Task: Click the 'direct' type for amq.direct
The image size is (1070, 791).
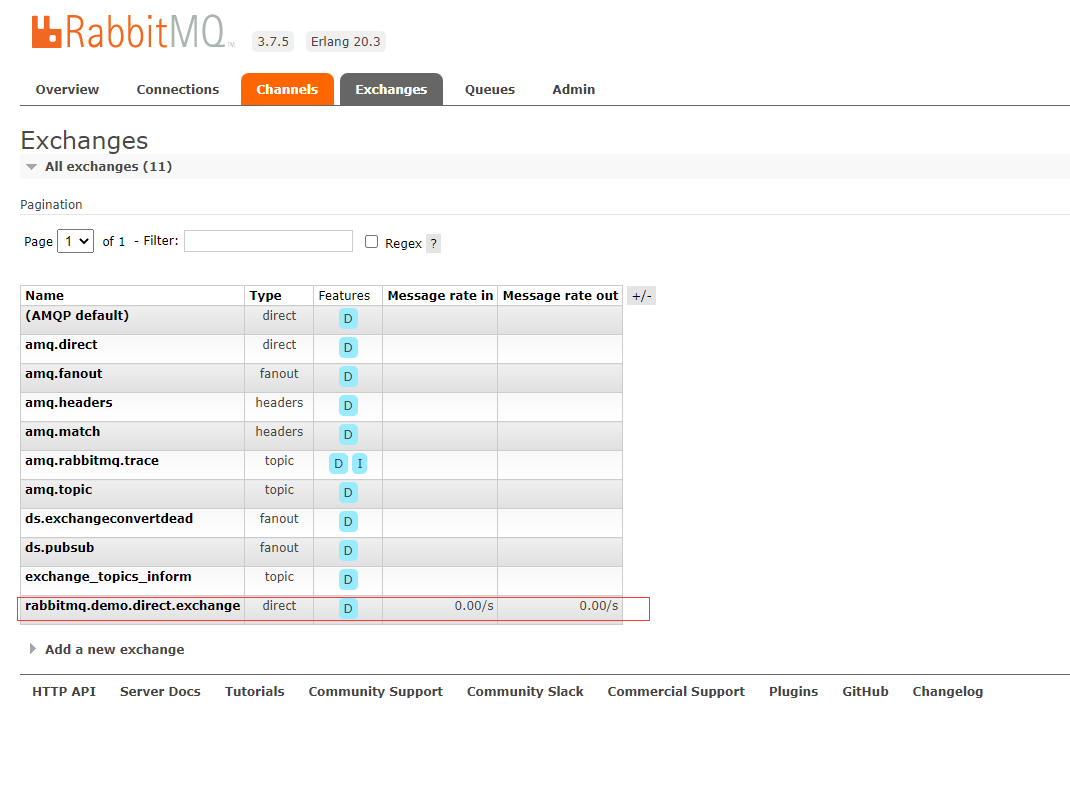Action: (279, 345)
